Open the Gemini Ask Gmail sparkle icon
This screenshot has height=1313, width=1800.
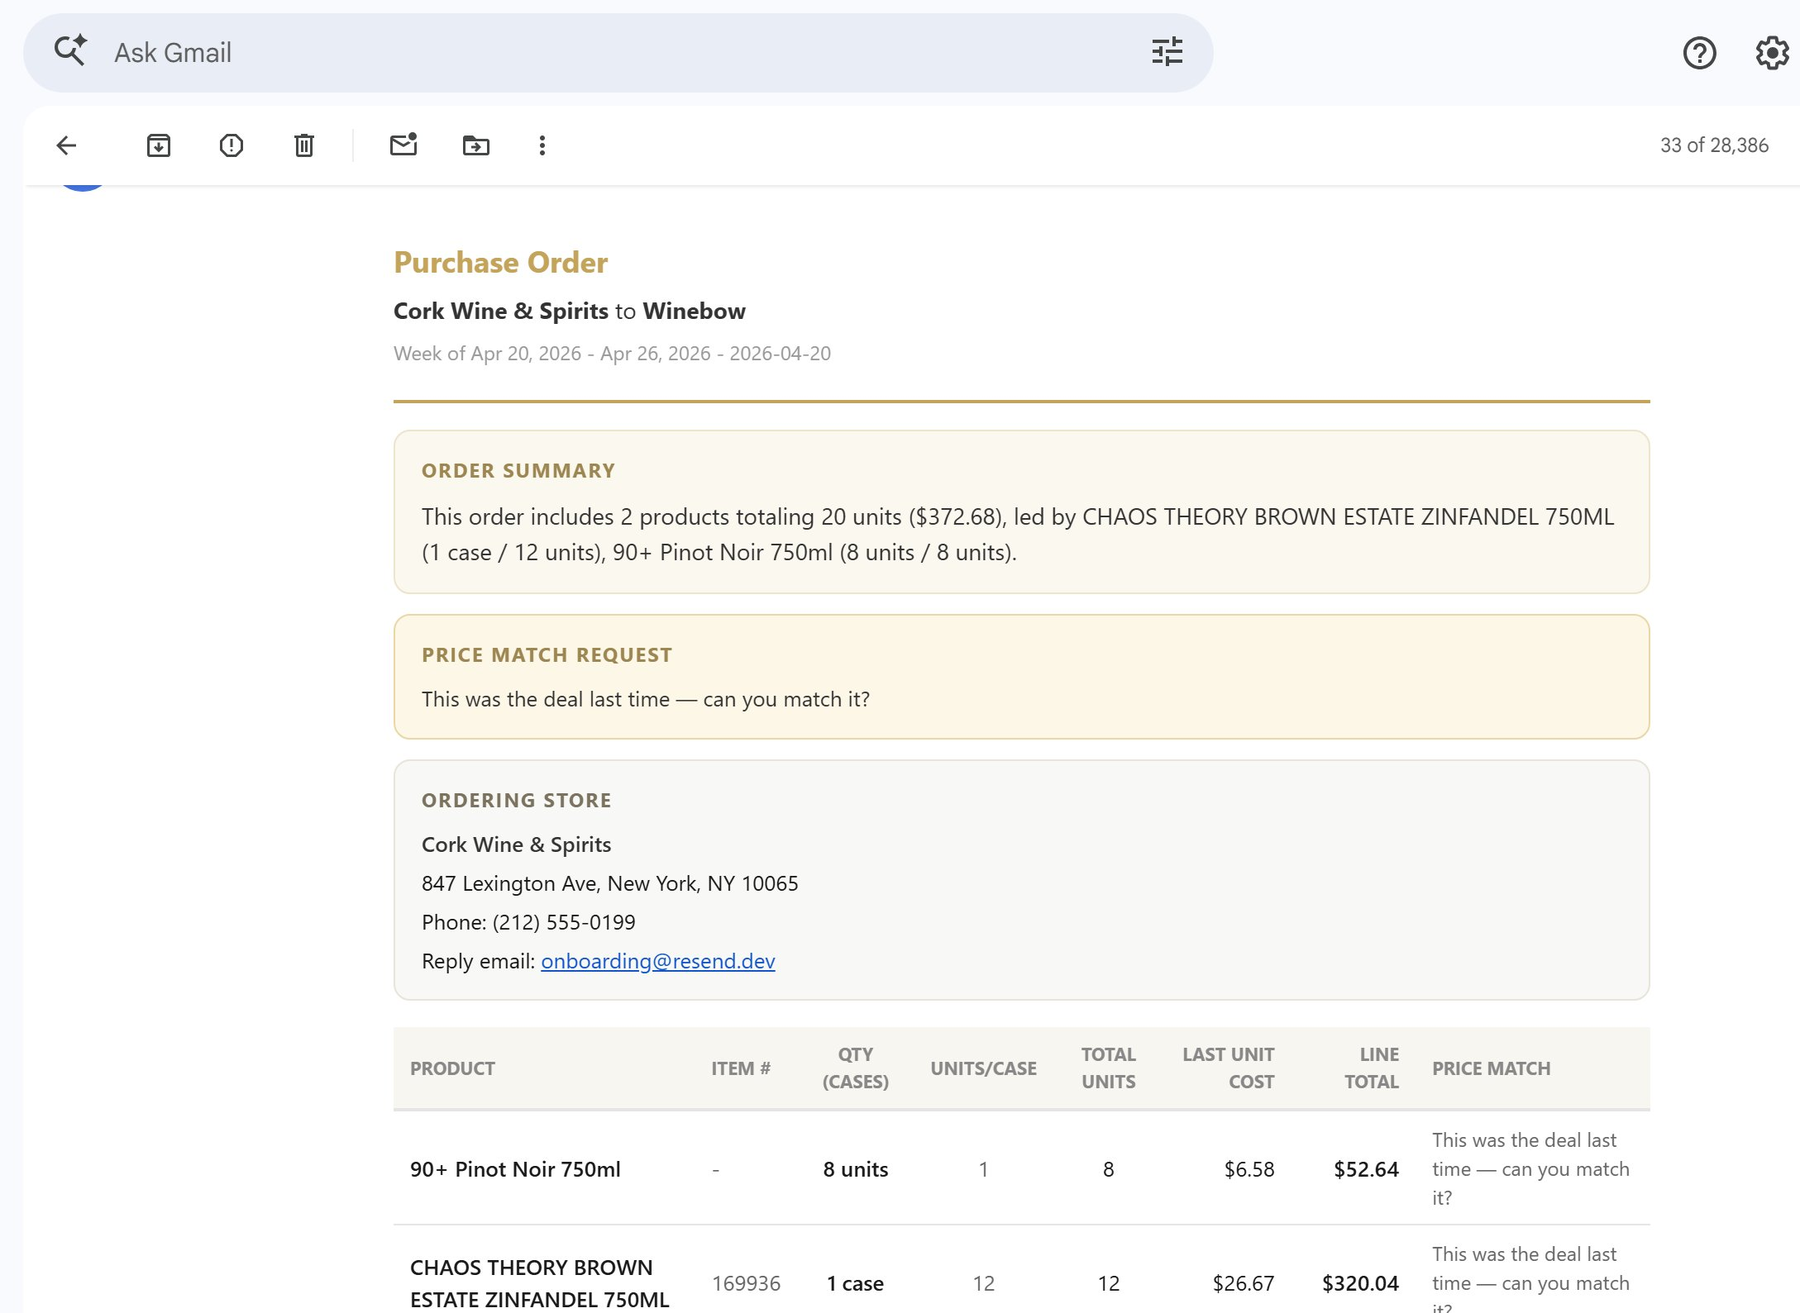click(69, 51)
